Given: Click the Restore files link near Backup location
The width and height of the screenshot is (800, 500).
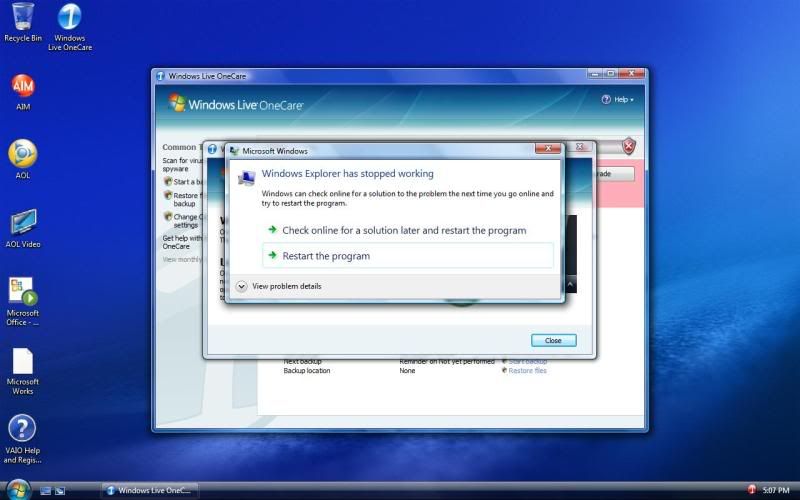Looking at the screenshot, I should pyautogui.click(x=527, y=370).
